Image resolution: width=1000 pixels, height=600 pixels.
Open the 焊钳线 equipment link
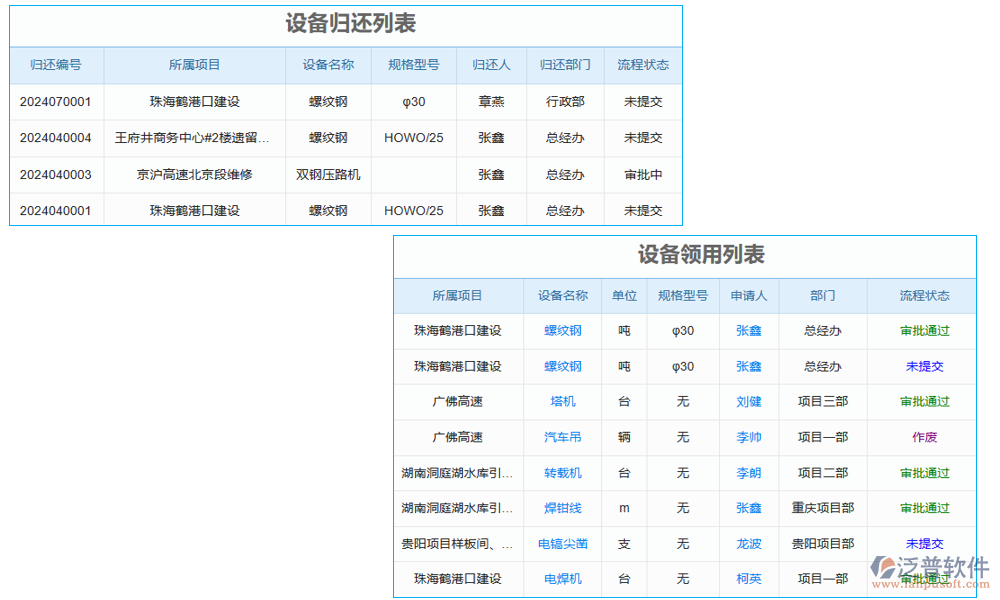pyautogui.click(x=562, y=508)
